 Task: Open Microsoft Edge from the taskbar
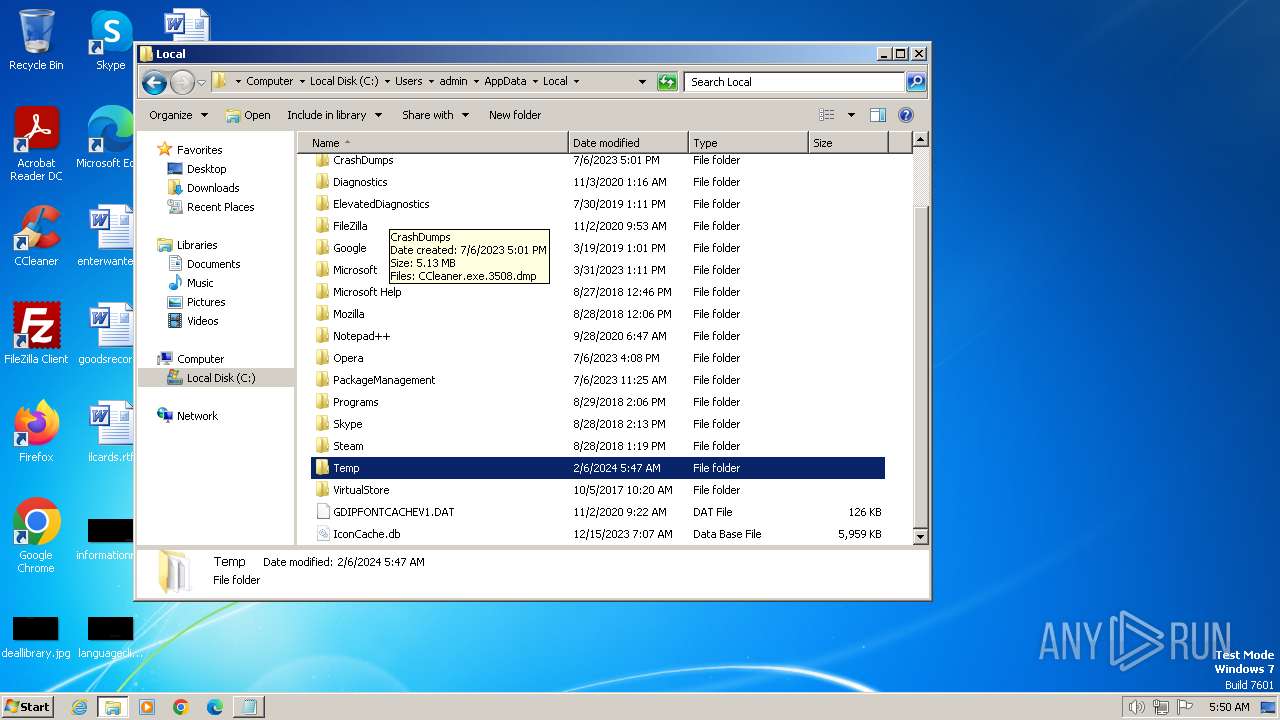pyautogui.click(x=215, y=707)
